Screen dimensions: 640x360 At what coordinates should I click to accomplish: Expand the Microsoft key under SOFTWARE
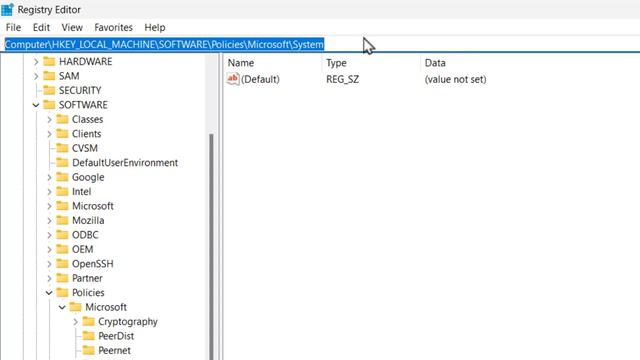(x=49, y=206)
